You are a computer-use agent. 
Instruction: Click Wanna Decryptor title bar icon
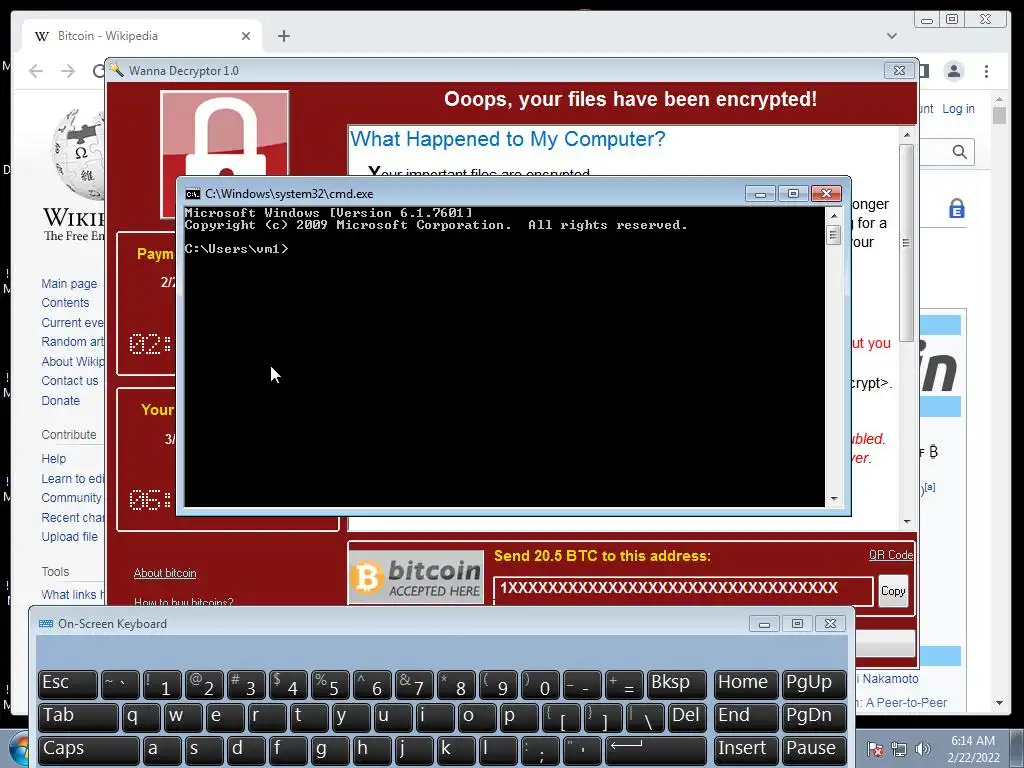[117, 70]
